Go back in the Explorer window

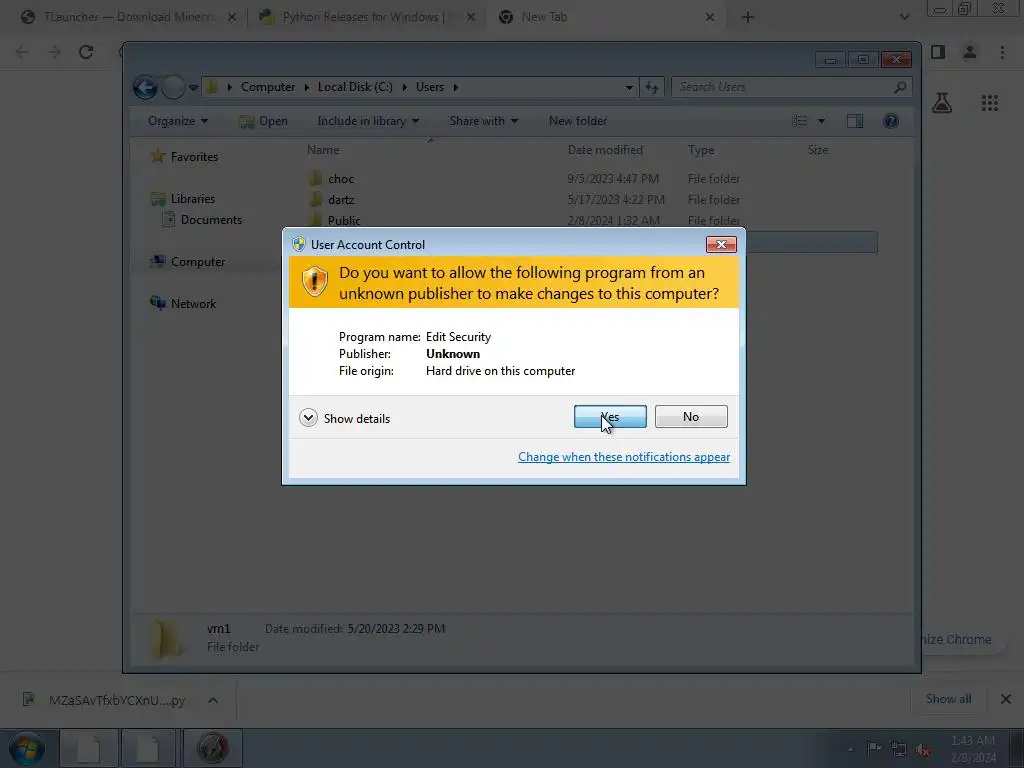click(145, 88)
